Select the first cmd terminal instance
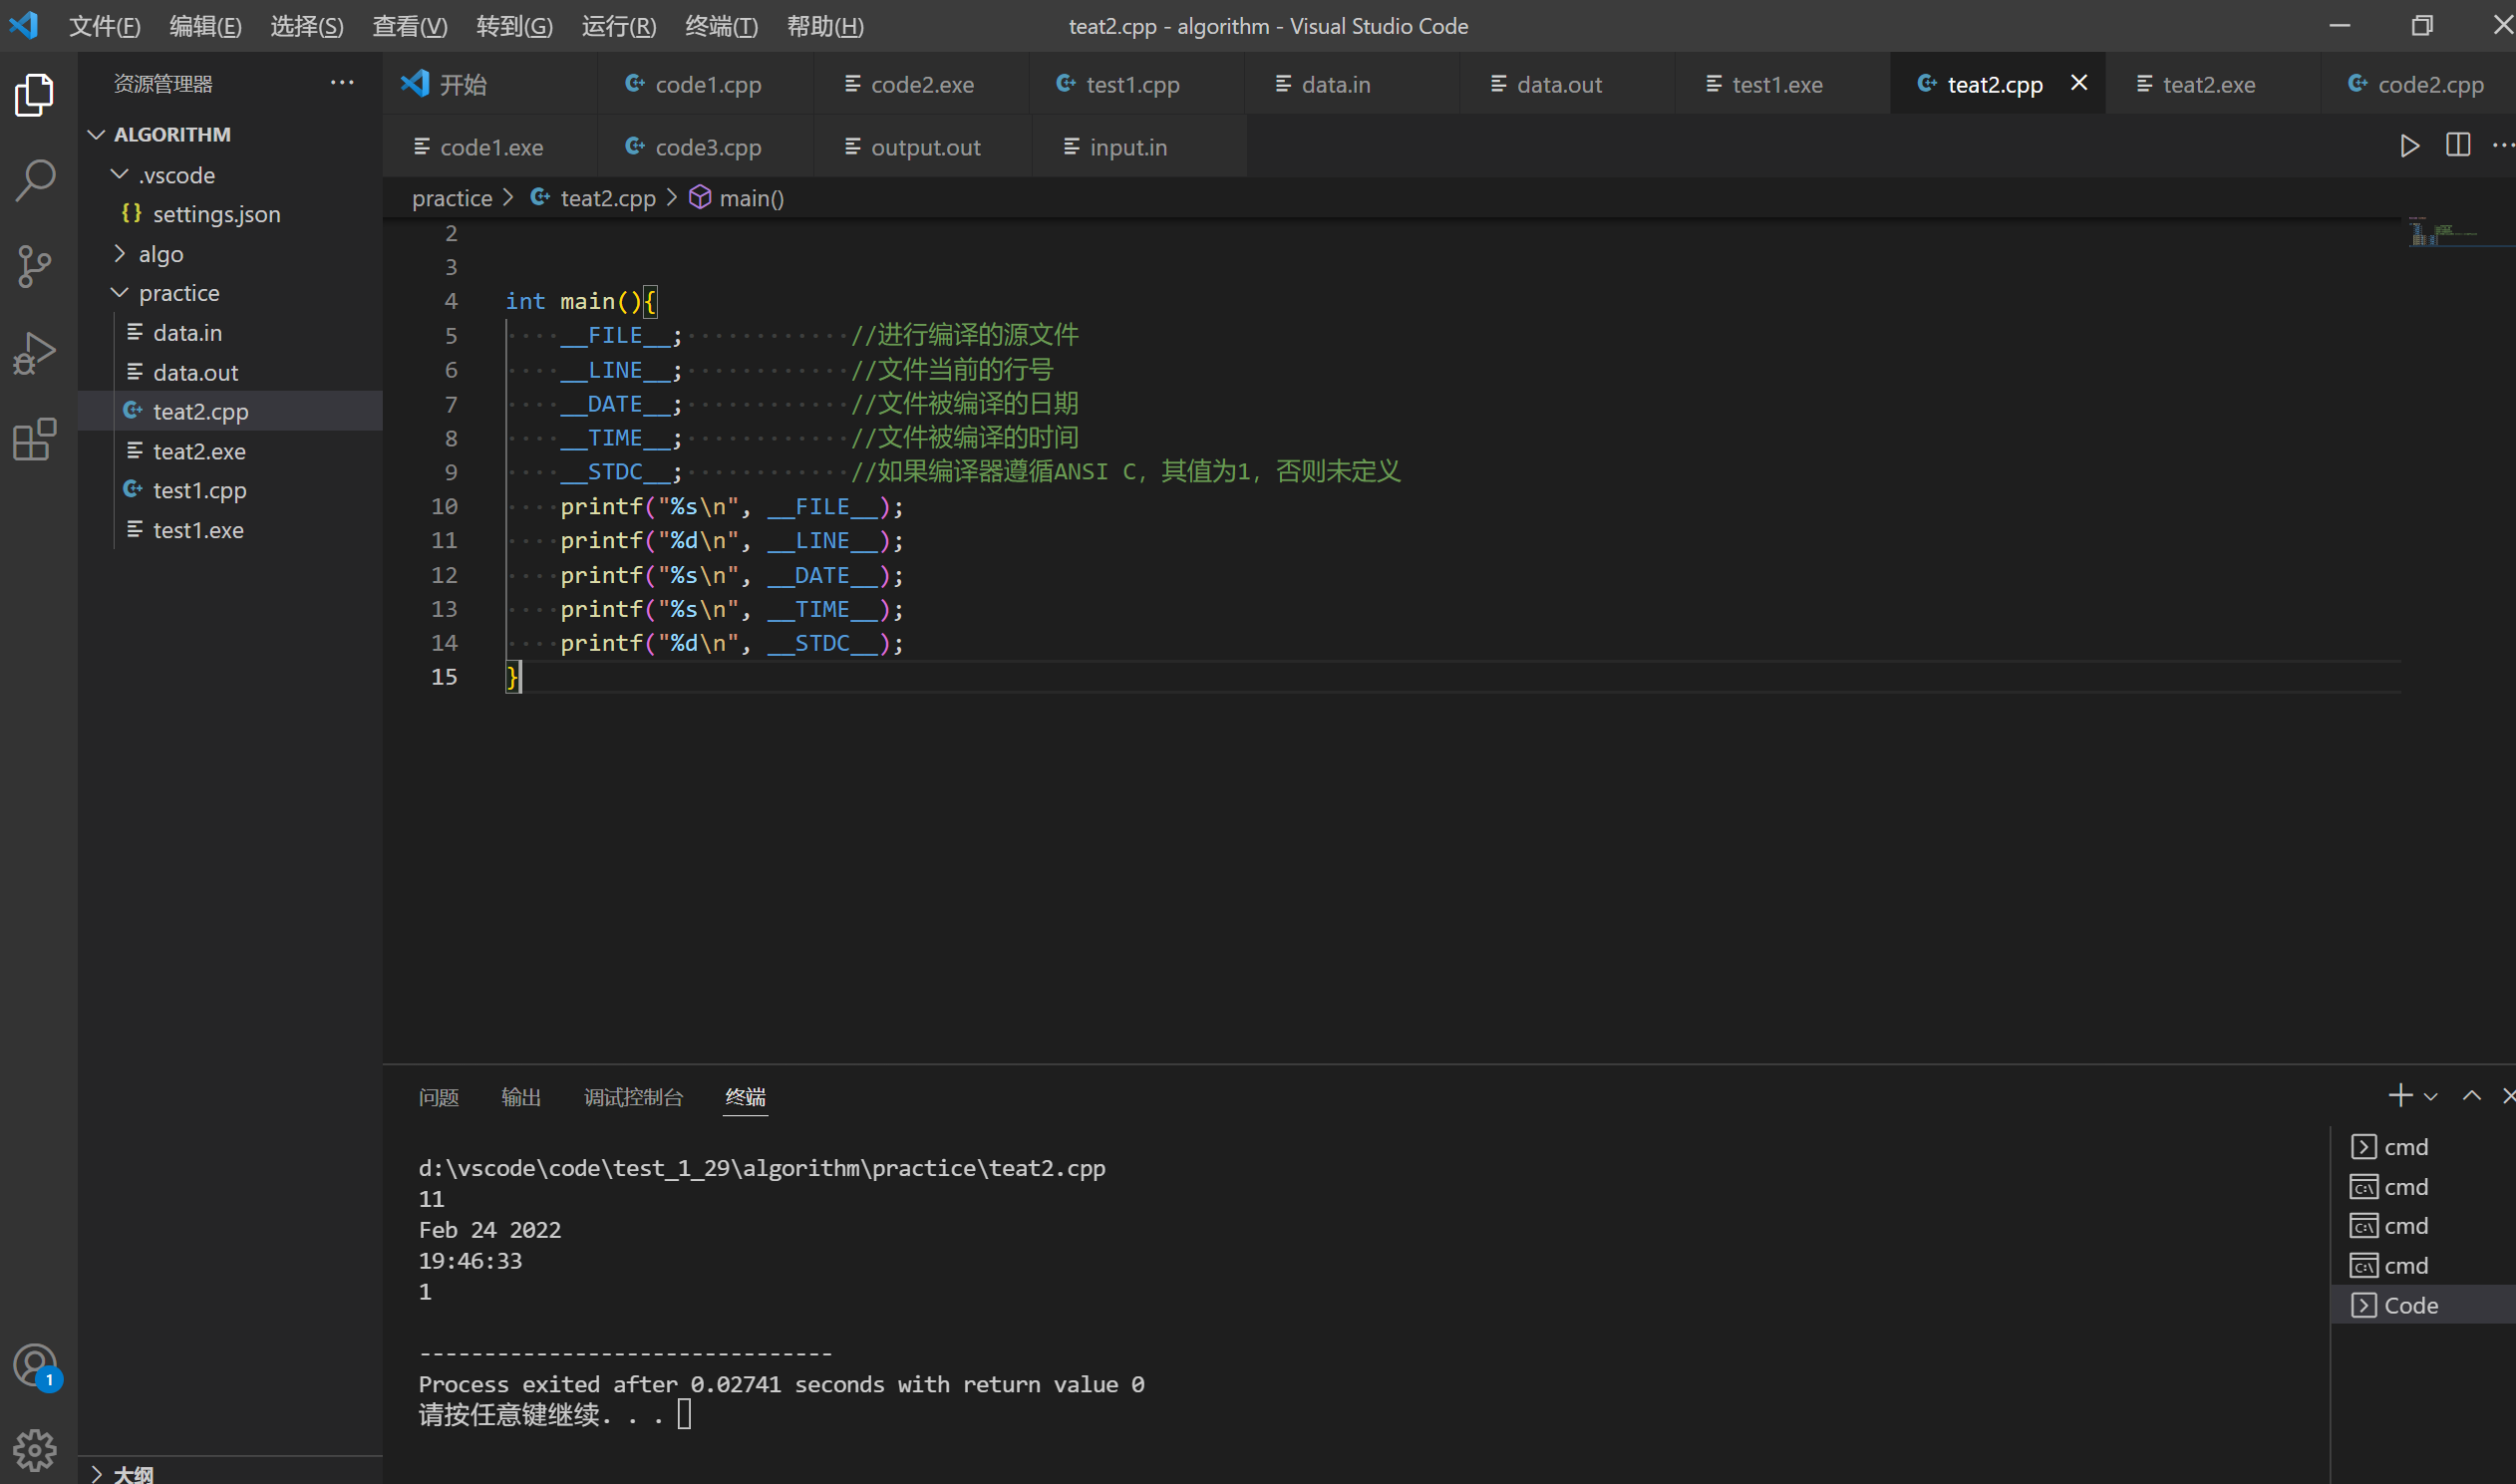The image size is (2516, 1484). pyautogui.click(x=2423, y=1147)
